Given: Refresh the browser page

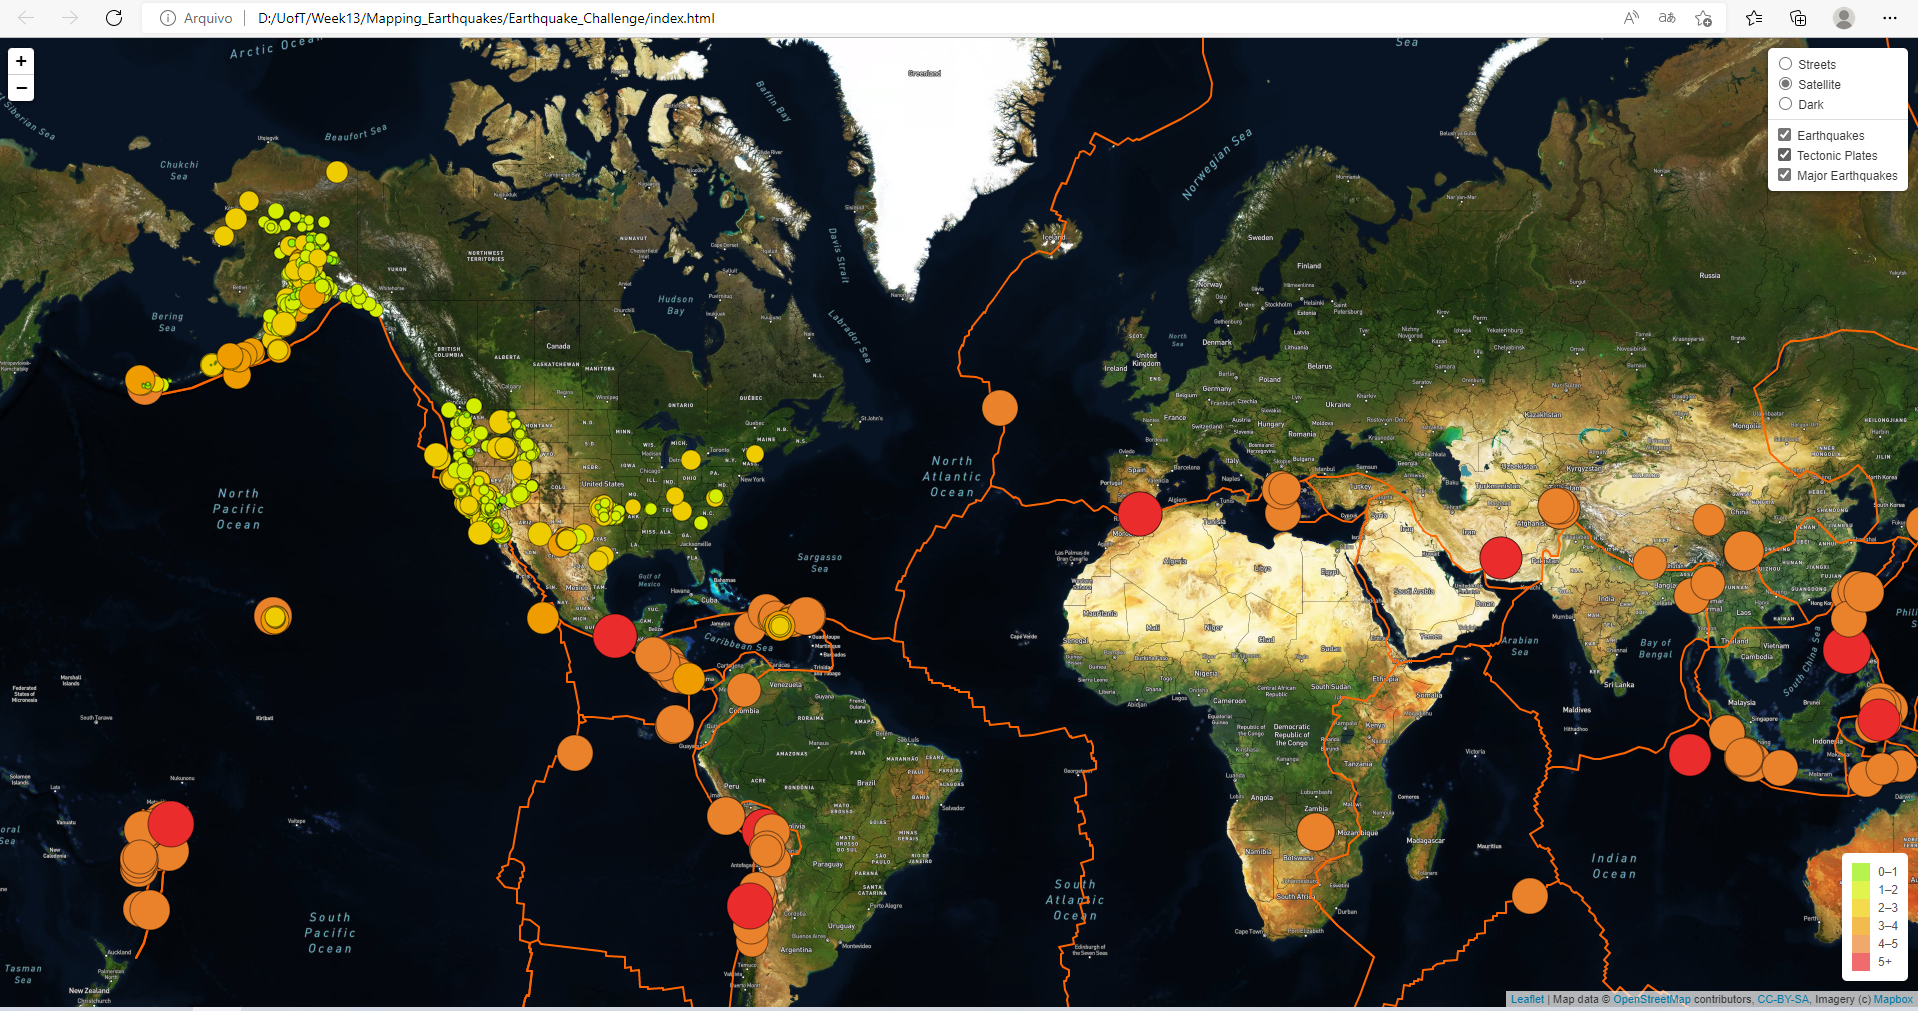Looking at the screenshot, I should (114, 18).
